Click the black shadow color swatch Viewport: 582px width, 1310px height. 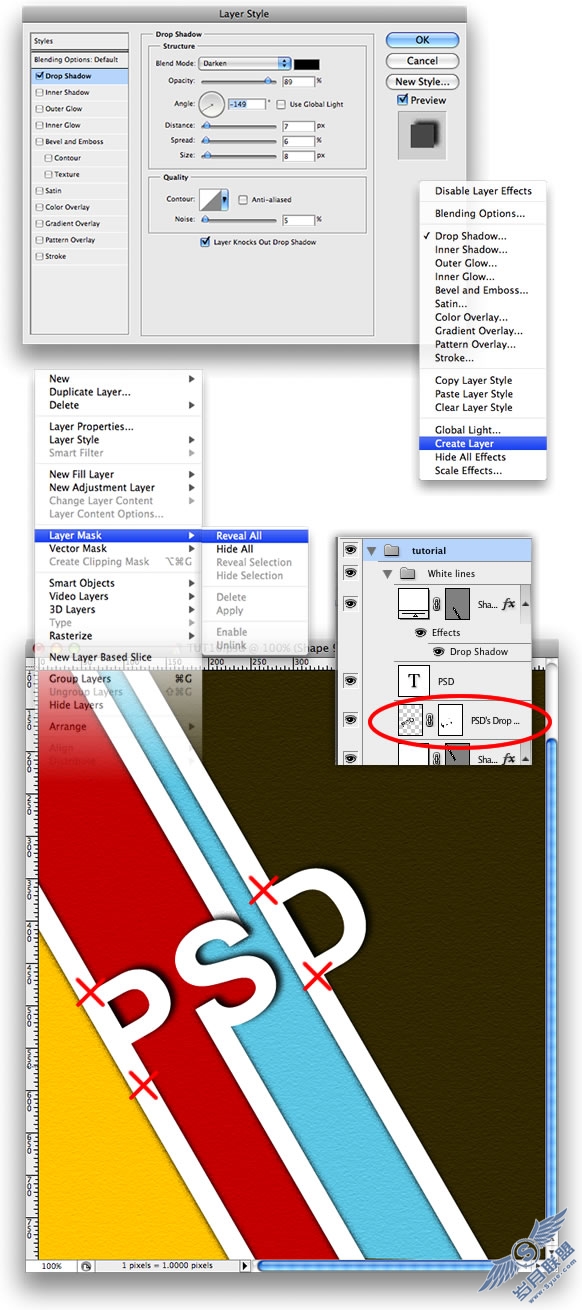pyautogui.click(x=306, y=64)
